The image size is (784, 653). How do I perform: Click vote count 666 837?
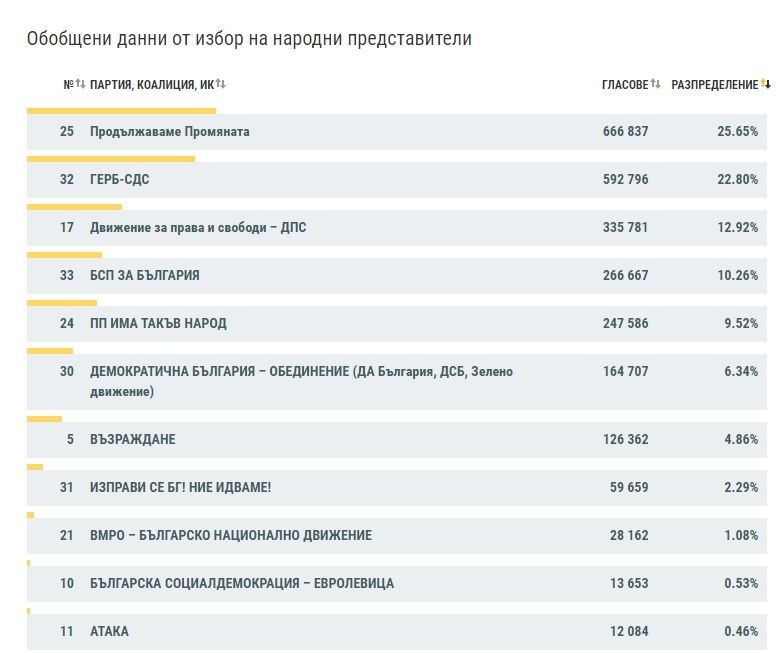[626, 132]
